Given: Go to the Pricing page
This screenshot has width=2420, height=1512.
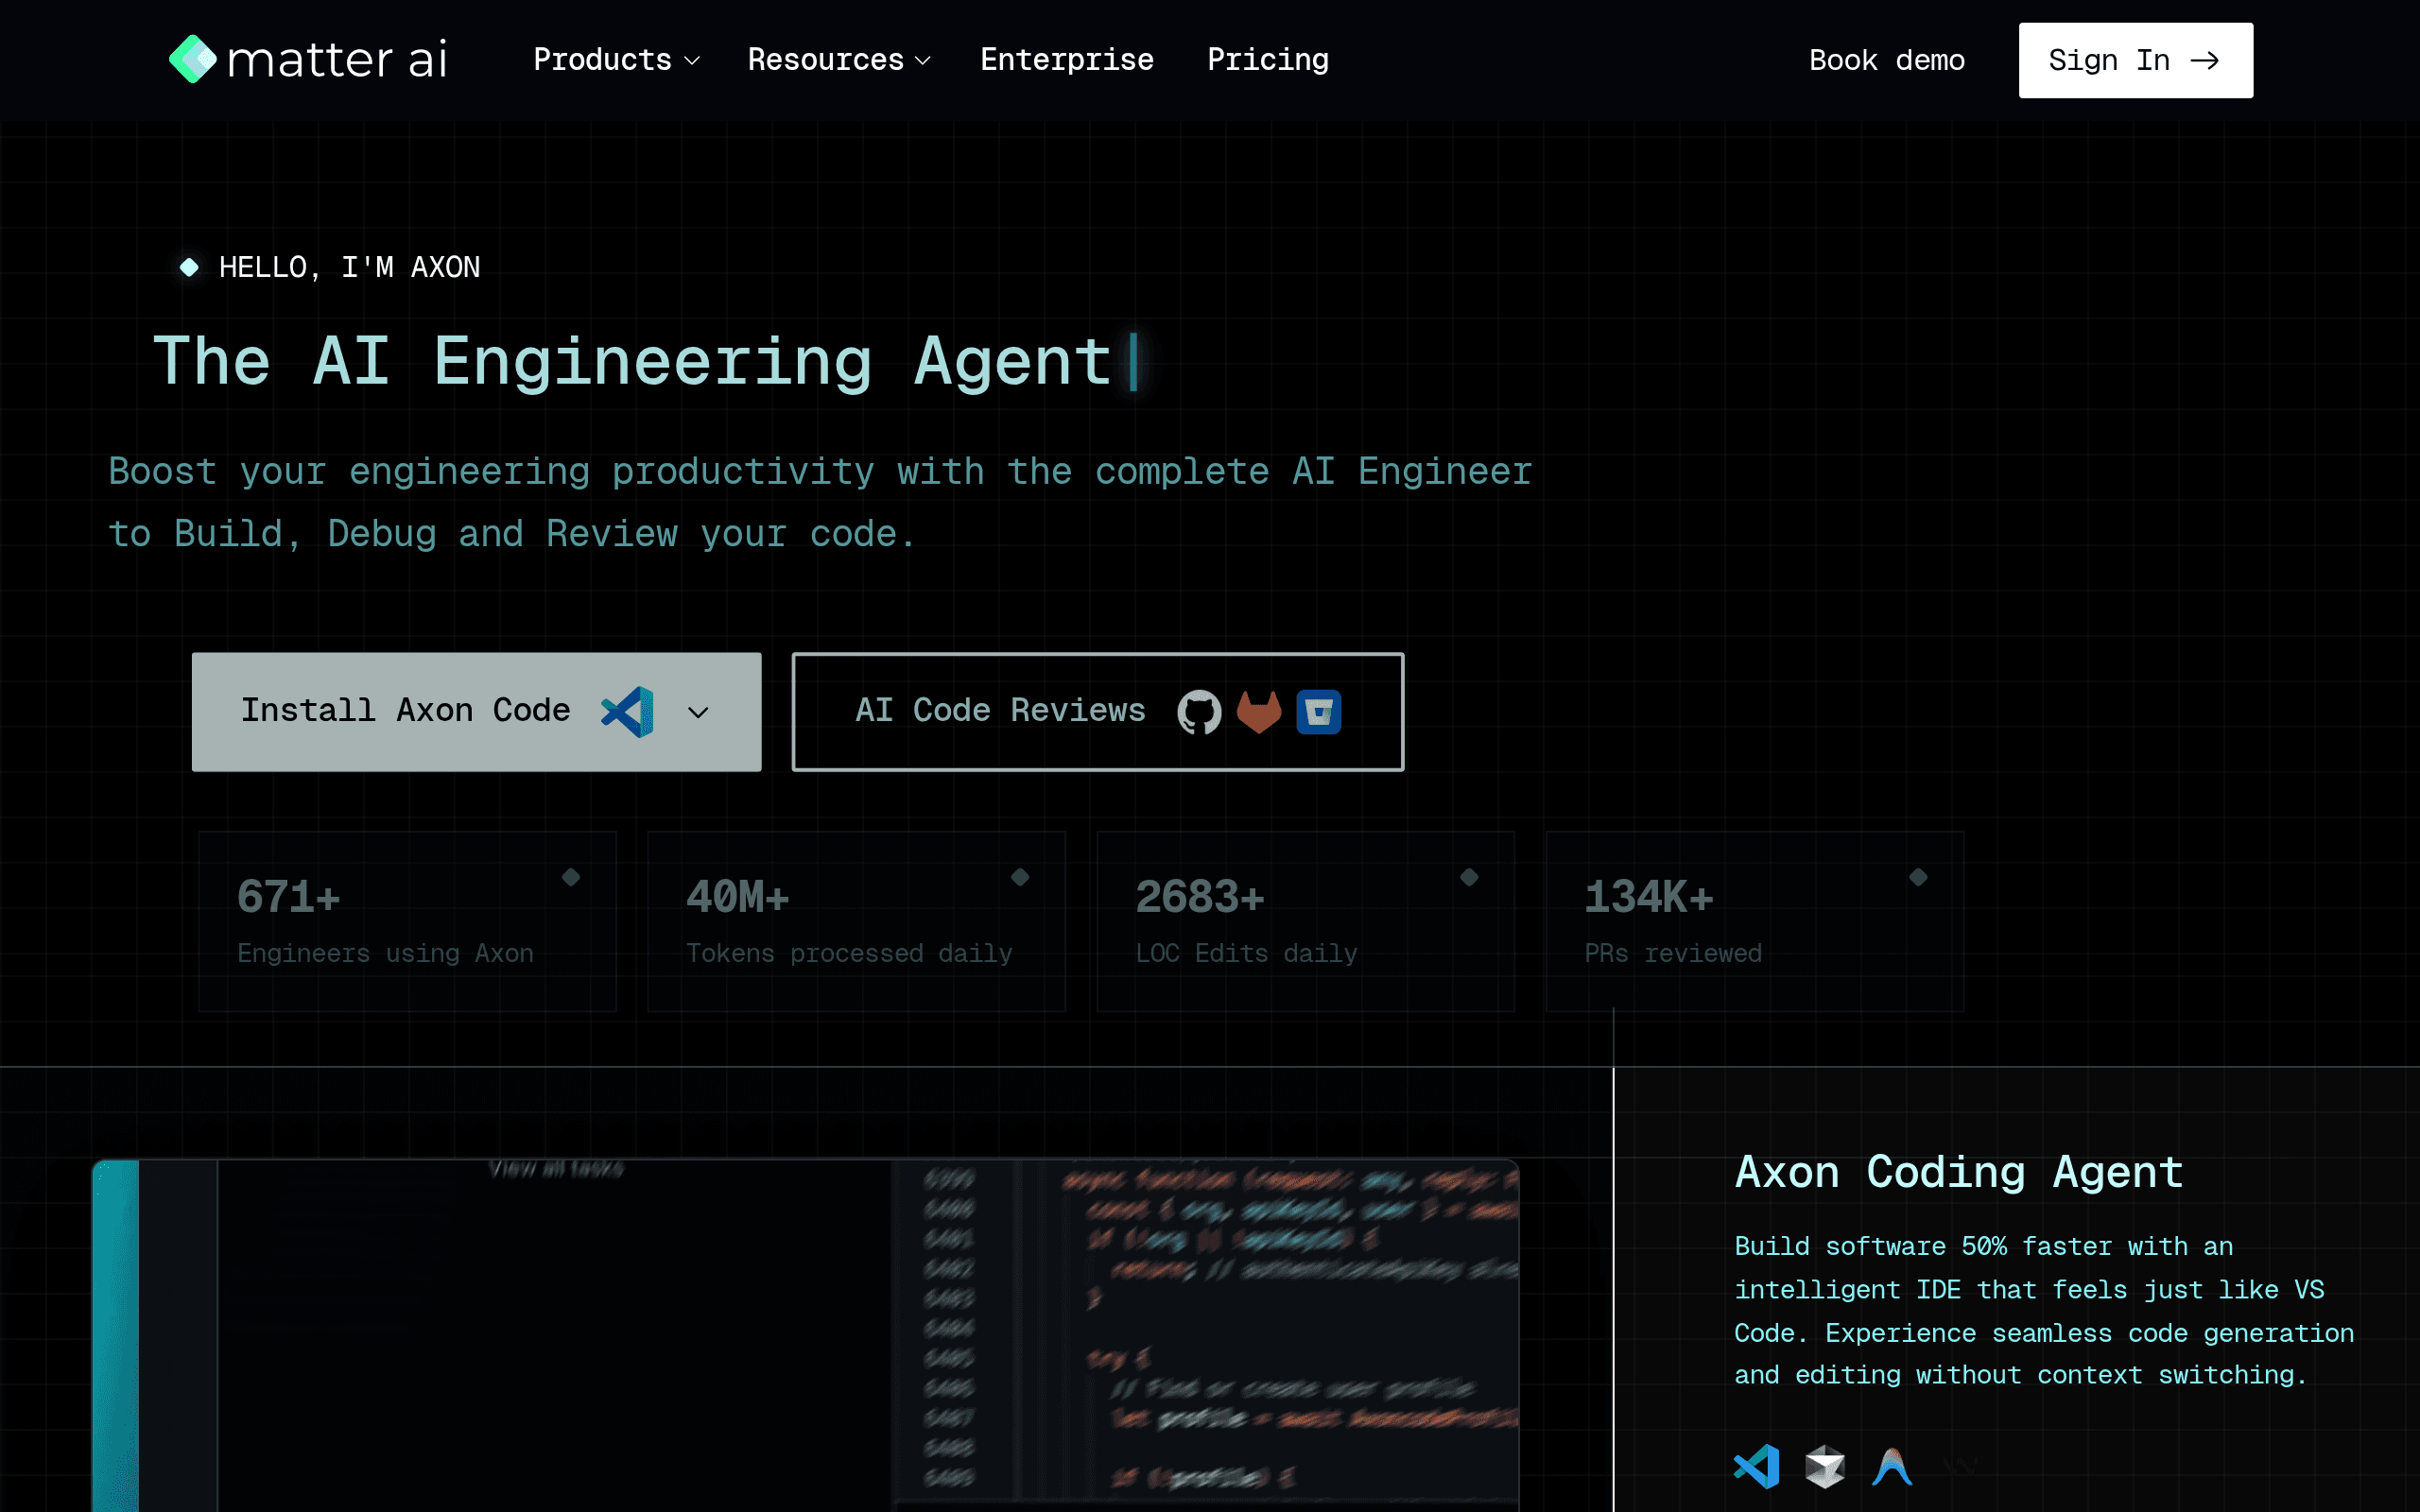Looking at the screenshot, I should coord(1268,60).
